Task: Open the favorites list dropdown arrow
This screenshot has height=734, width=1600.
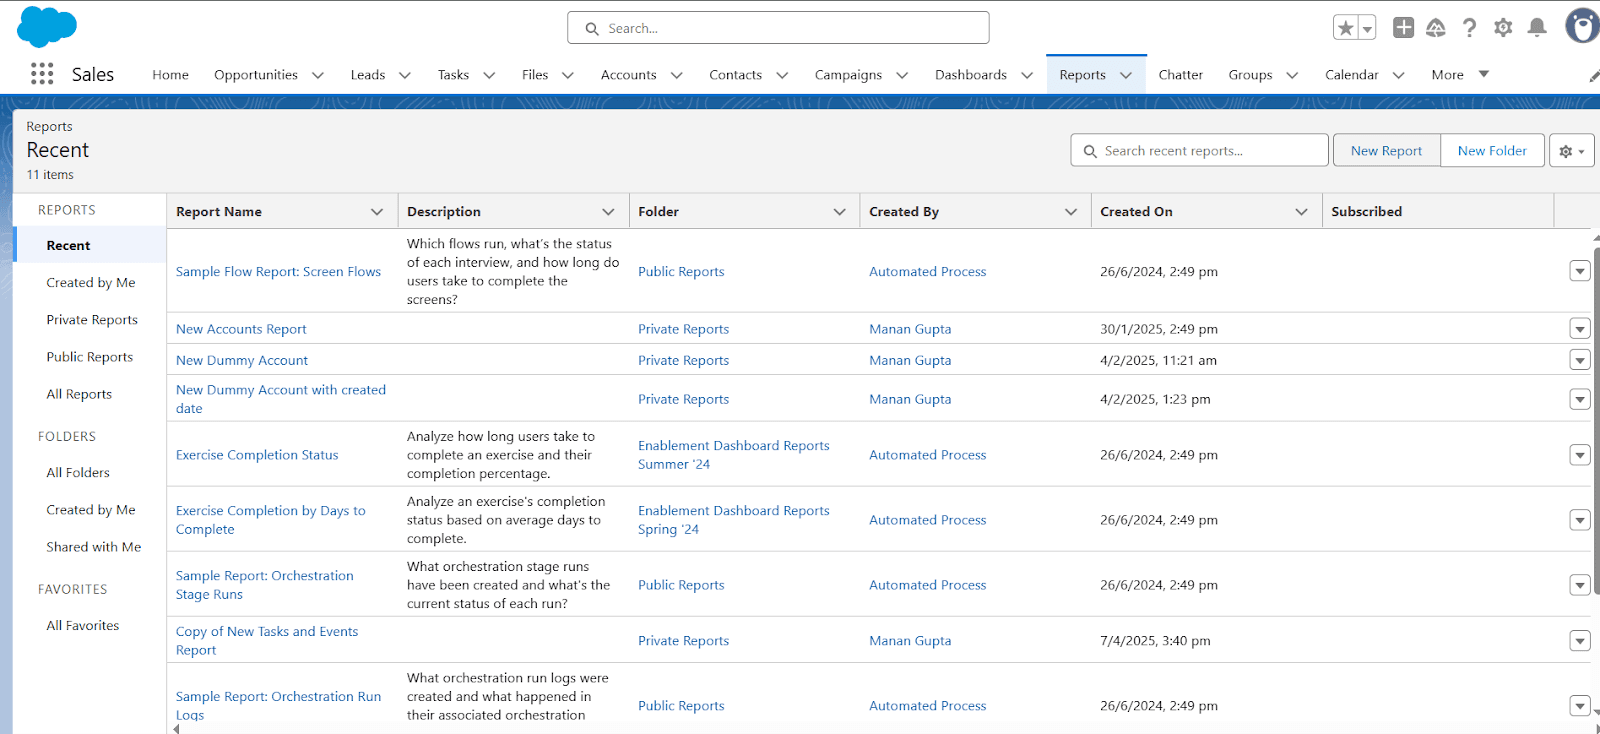Action: pos(1367,28)
